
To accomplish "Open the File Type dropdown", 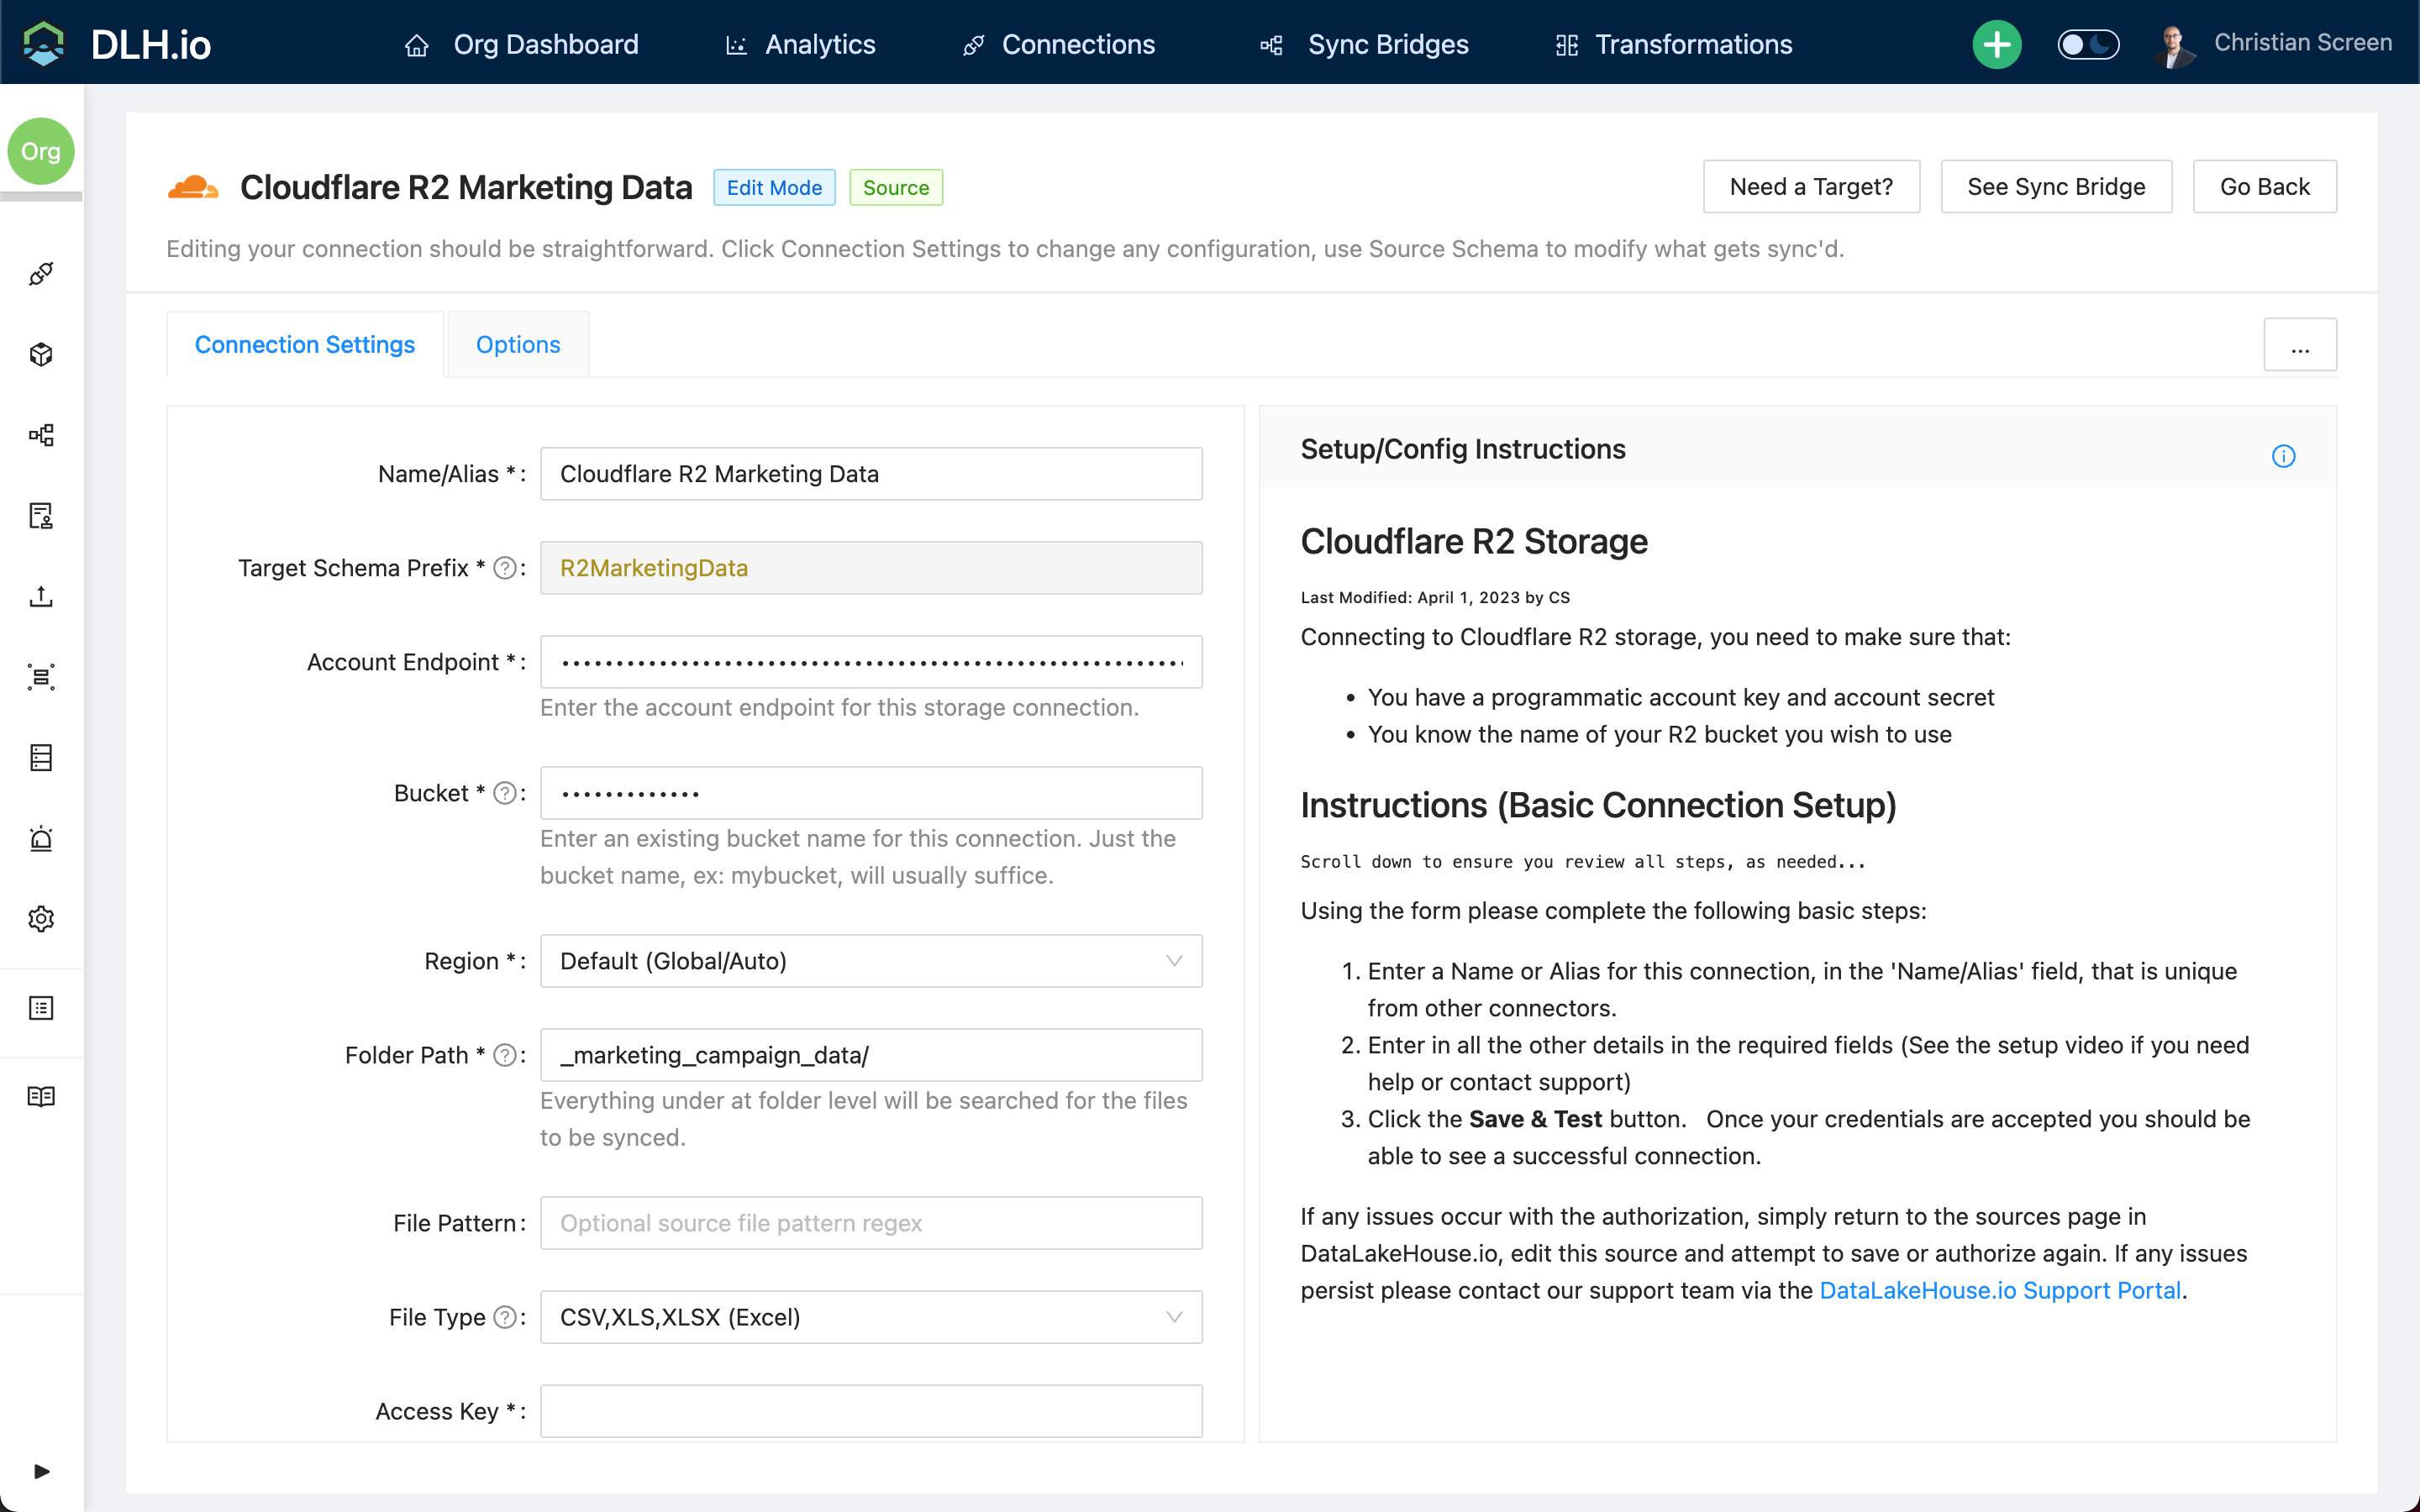I will (870, 1317).
